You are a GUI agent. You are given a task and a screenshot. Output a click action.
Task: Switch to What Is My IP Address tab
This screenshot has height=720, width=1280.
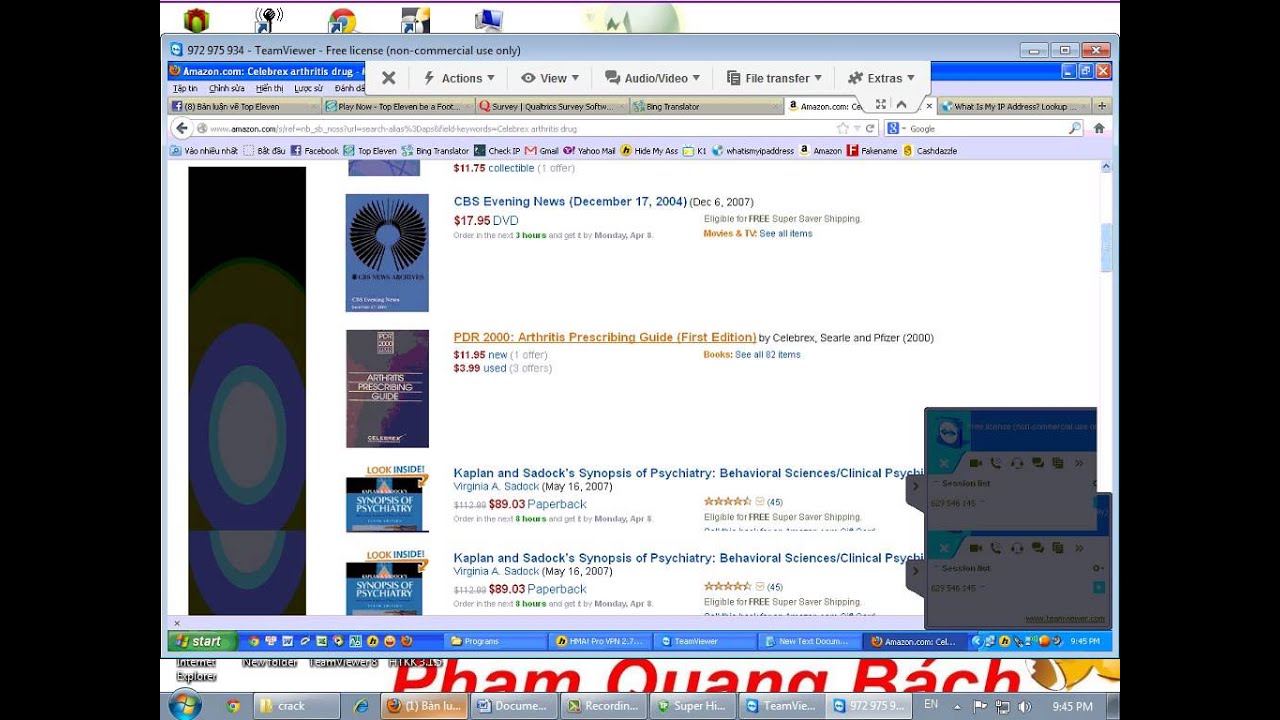coord(1014,106)
